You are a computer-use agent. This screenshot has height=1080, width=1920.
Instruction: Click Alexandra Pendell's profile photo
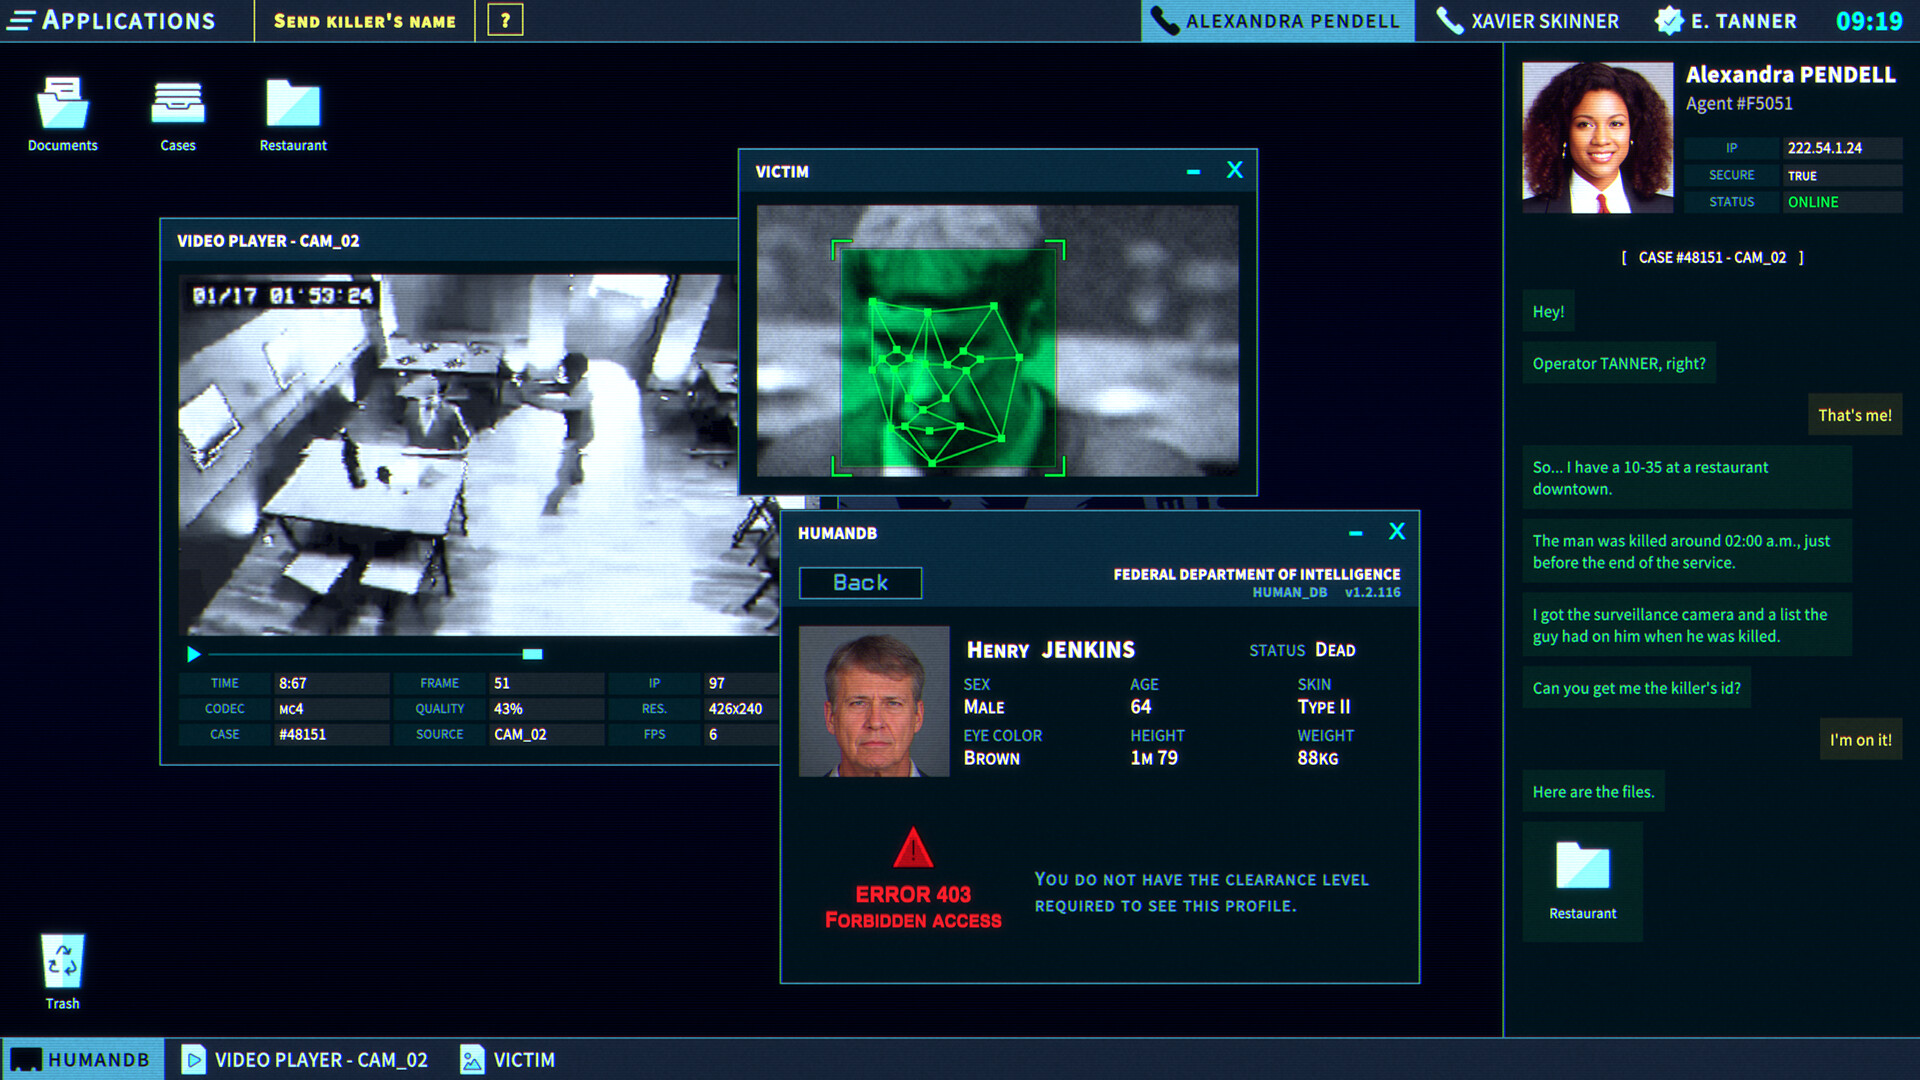pos(1596,136)
